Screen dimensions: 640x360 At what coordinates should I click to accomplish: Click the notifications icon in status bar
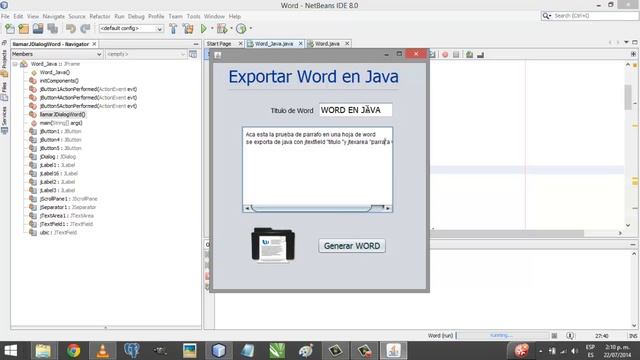[570, 336]
